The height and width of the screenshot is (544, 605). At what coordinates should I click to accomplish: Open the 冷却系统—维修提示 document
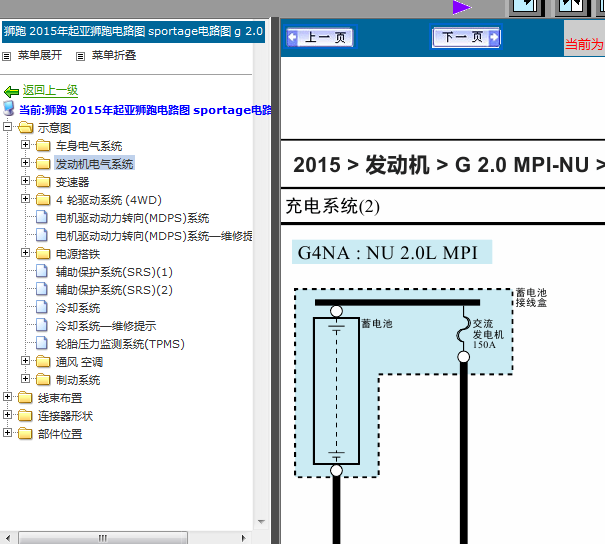coord(106,326)
